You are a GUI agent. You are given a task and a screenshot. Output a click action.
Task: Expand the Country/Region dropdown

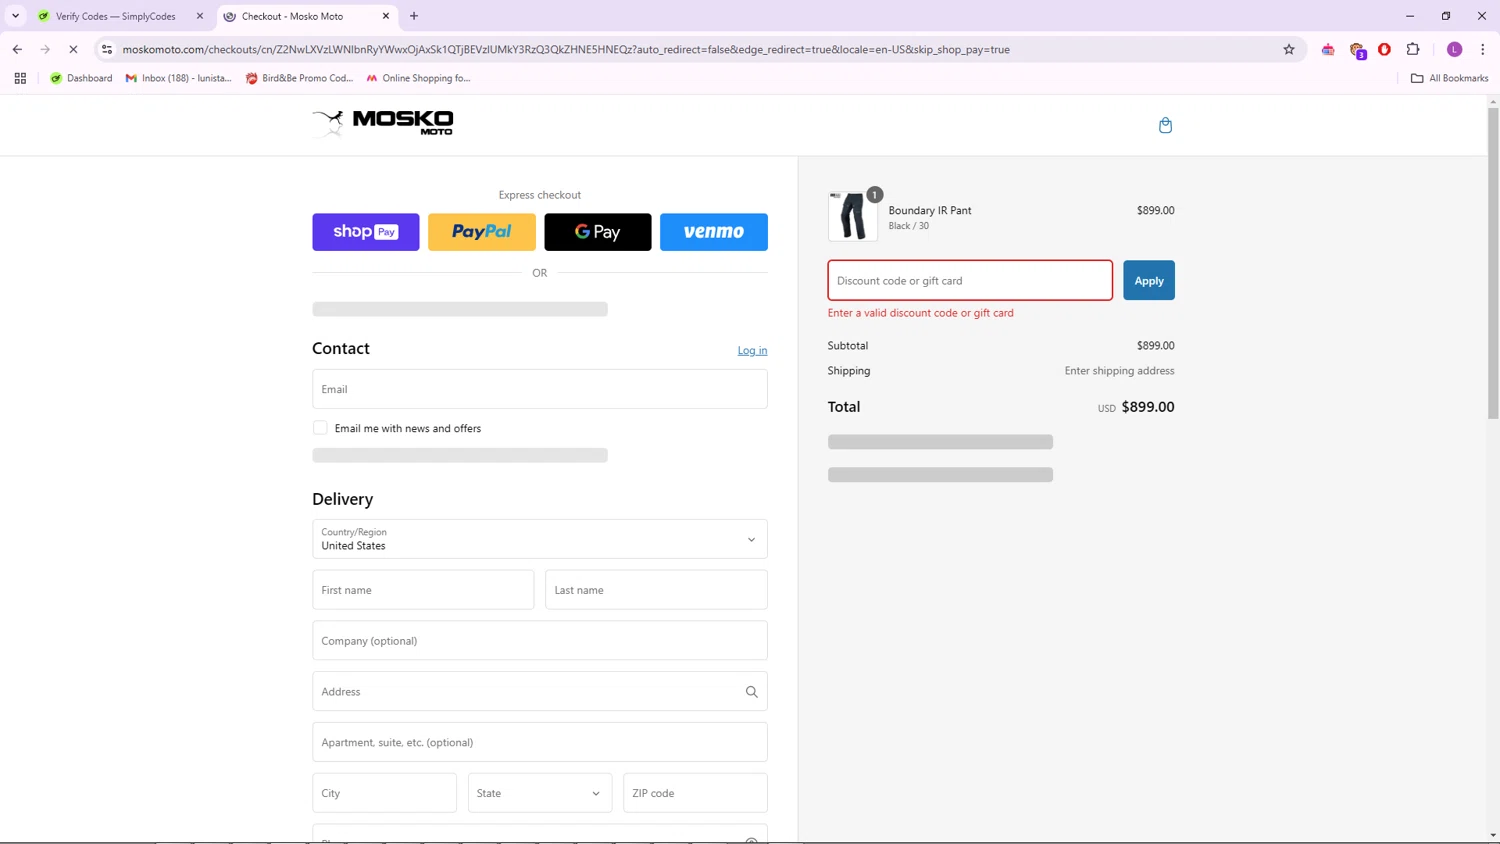point(540,539)
